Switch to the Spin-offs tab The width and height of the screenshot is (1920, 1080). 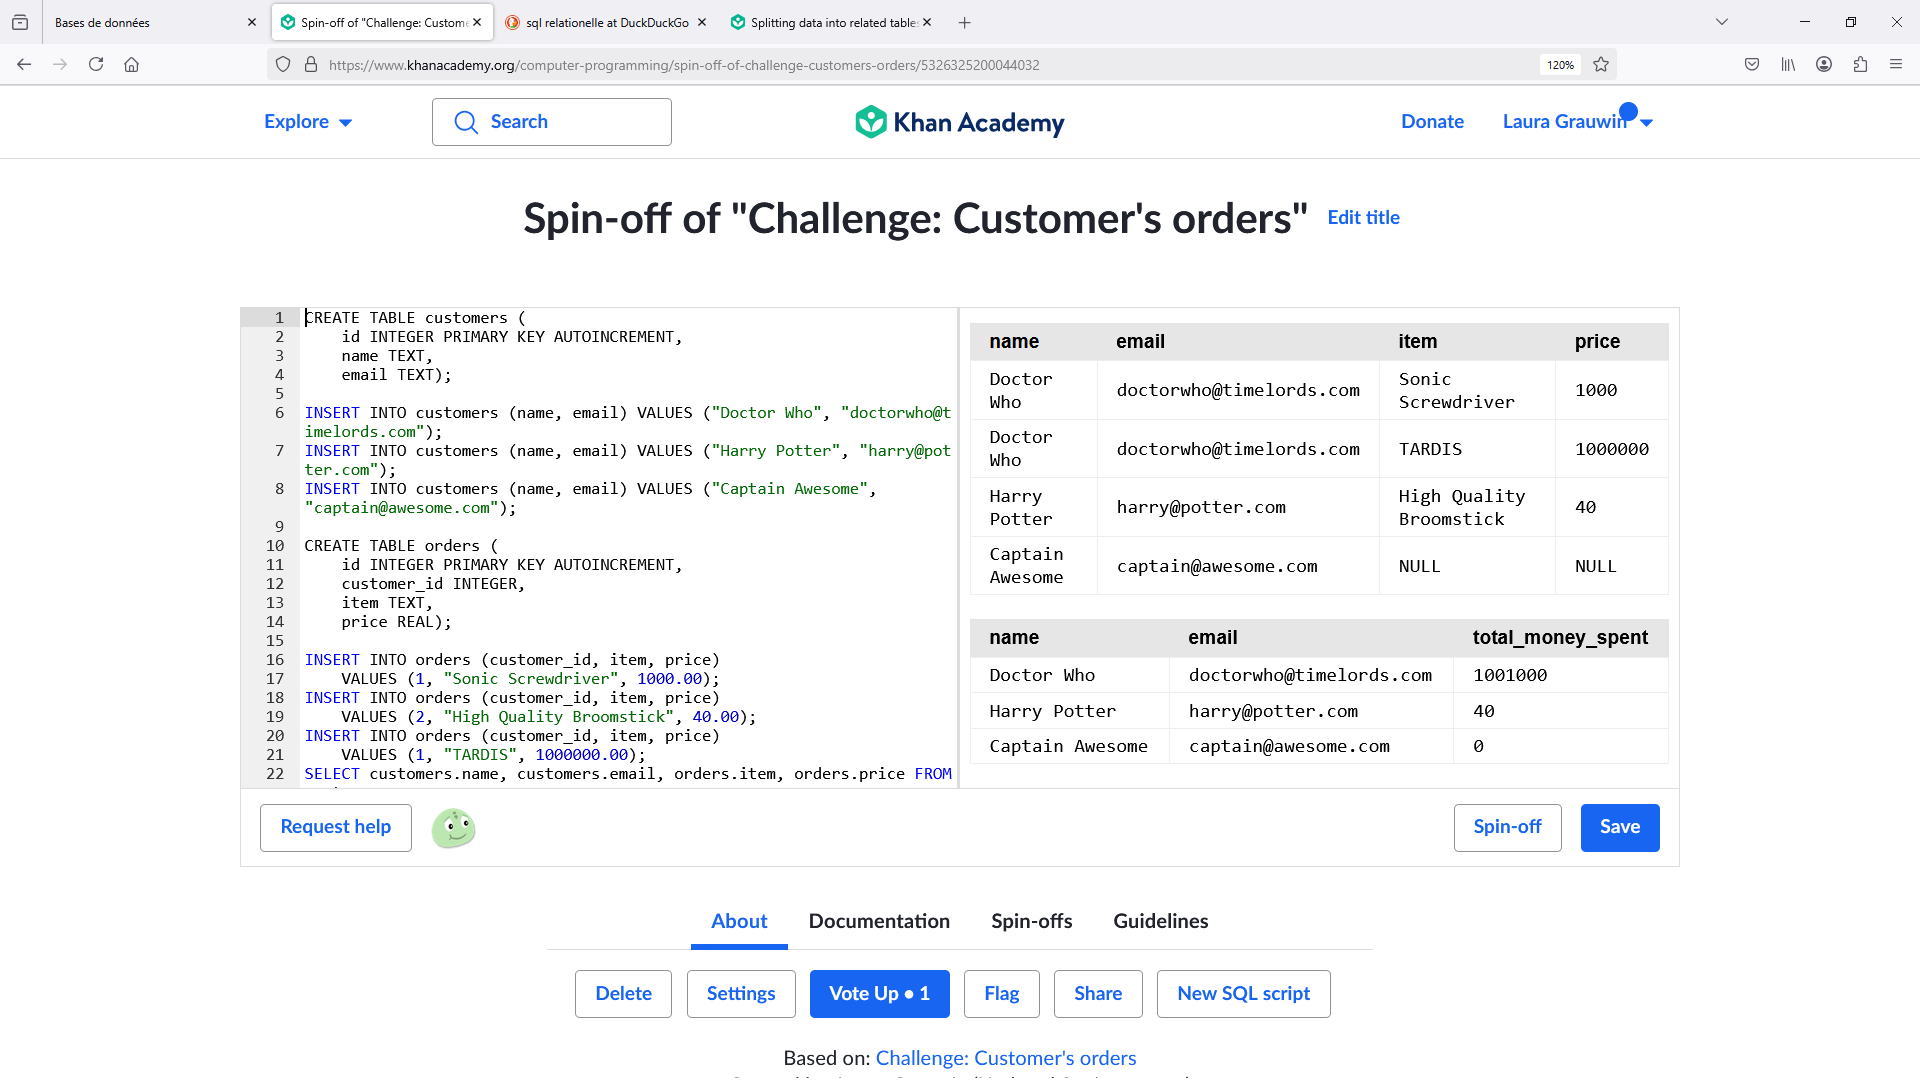(1031, 921)
